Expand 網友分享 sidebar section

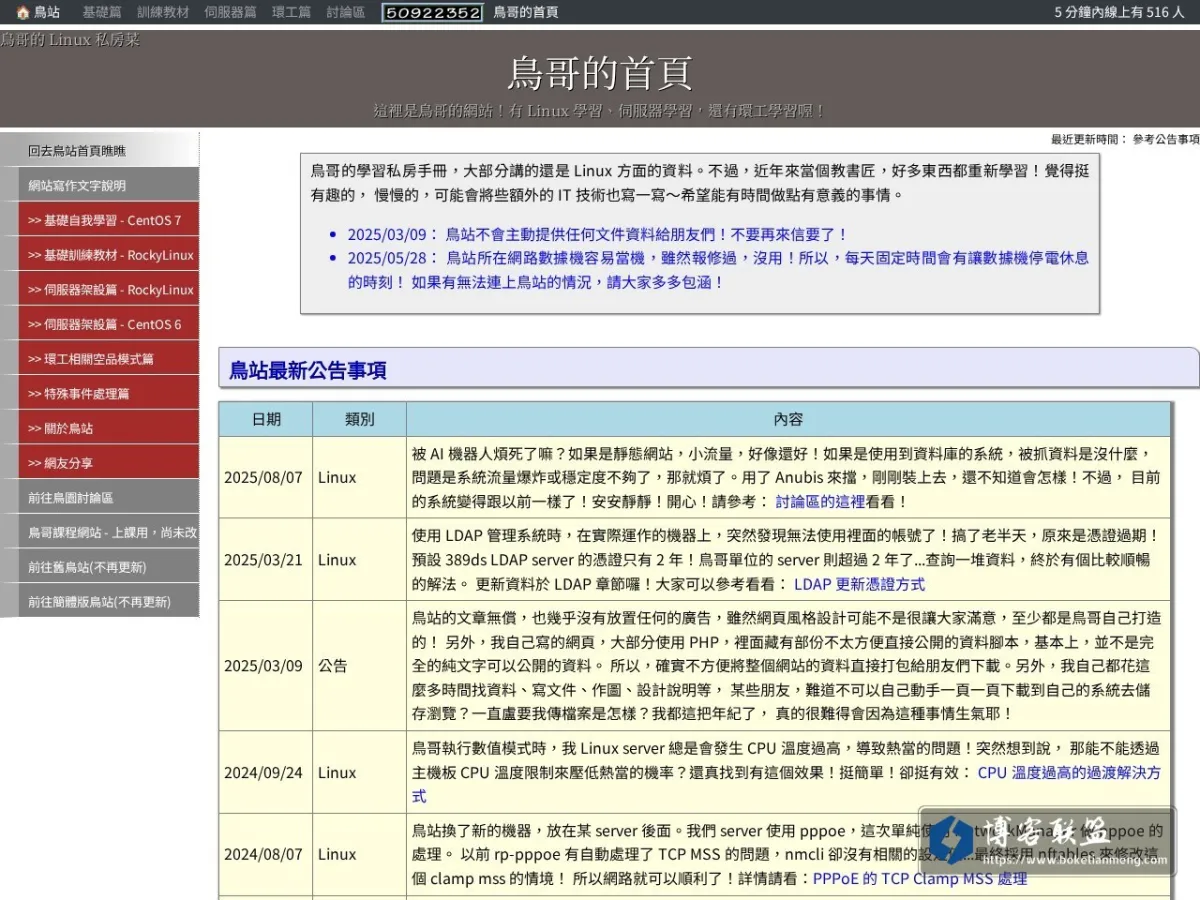pyautogui.click(x=108, y=463)
